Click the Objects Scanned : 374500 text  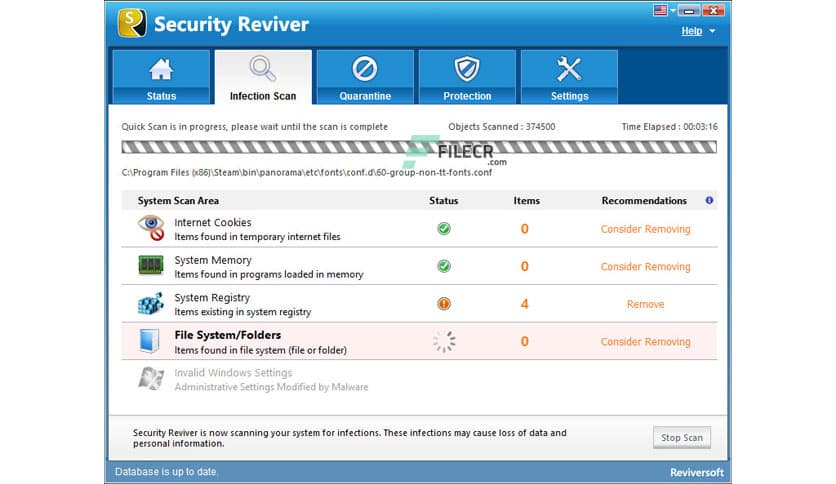point(502,126)
